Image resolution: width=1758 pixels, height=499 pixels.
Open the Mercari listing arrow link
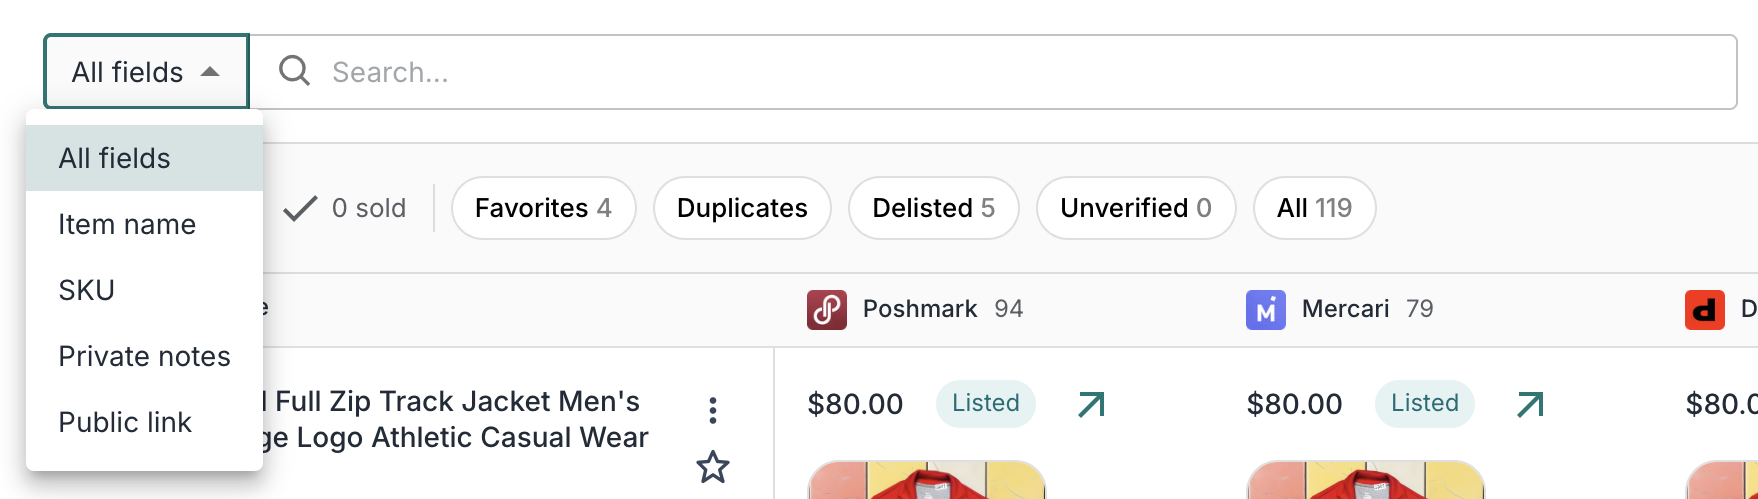[1530, 404]
